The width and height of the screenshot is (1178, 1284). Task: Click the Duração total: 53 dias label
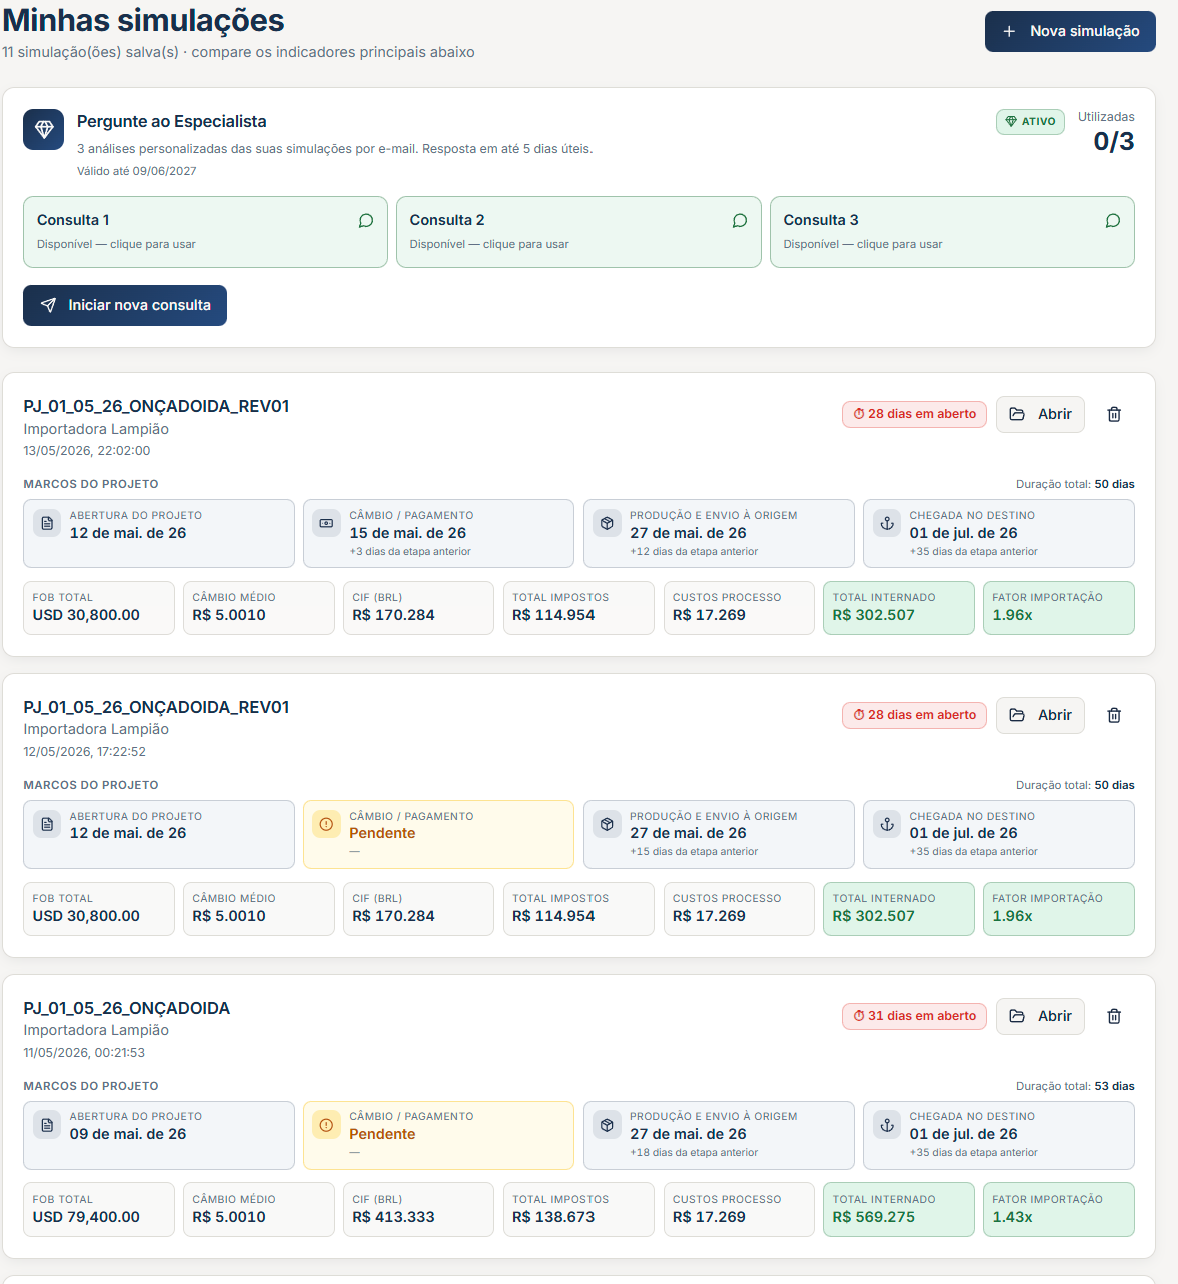[1075, 1086]
